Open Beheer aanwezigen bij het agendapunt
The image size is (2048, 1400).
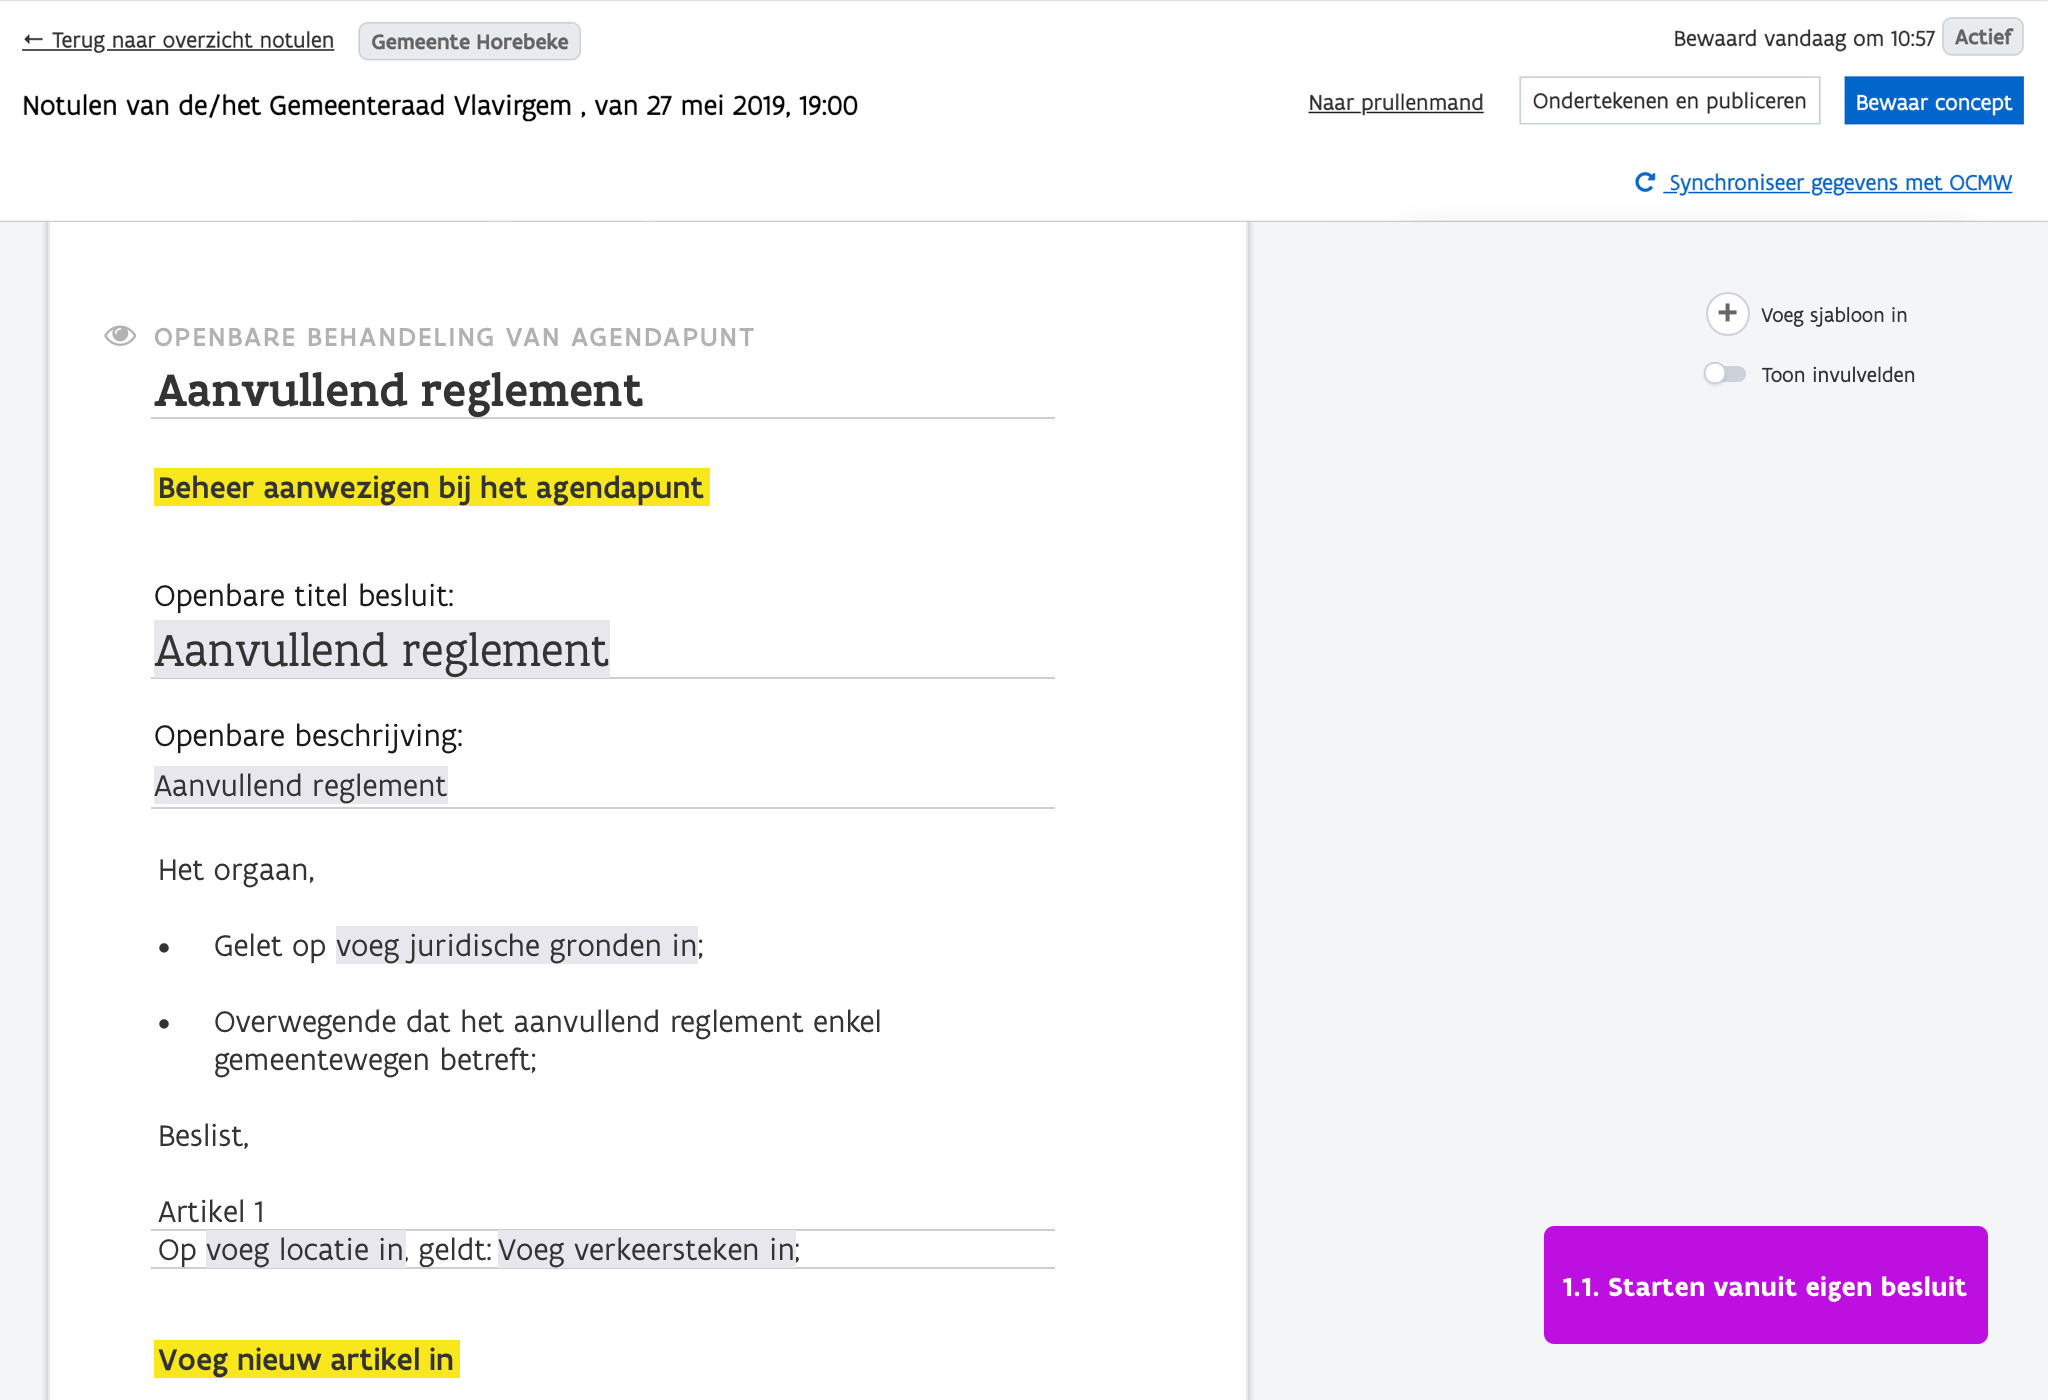coord(431,488)
